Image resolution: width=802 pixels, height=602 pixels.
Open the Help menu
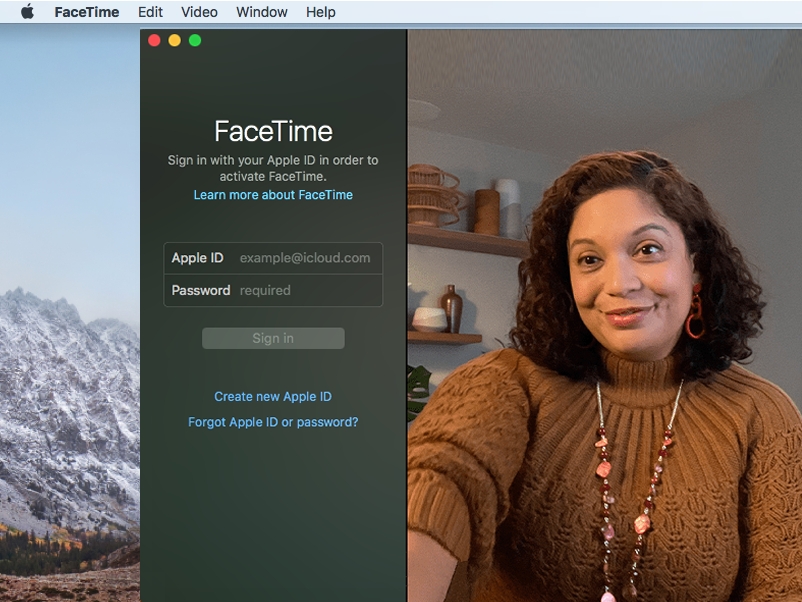[321, 12]
